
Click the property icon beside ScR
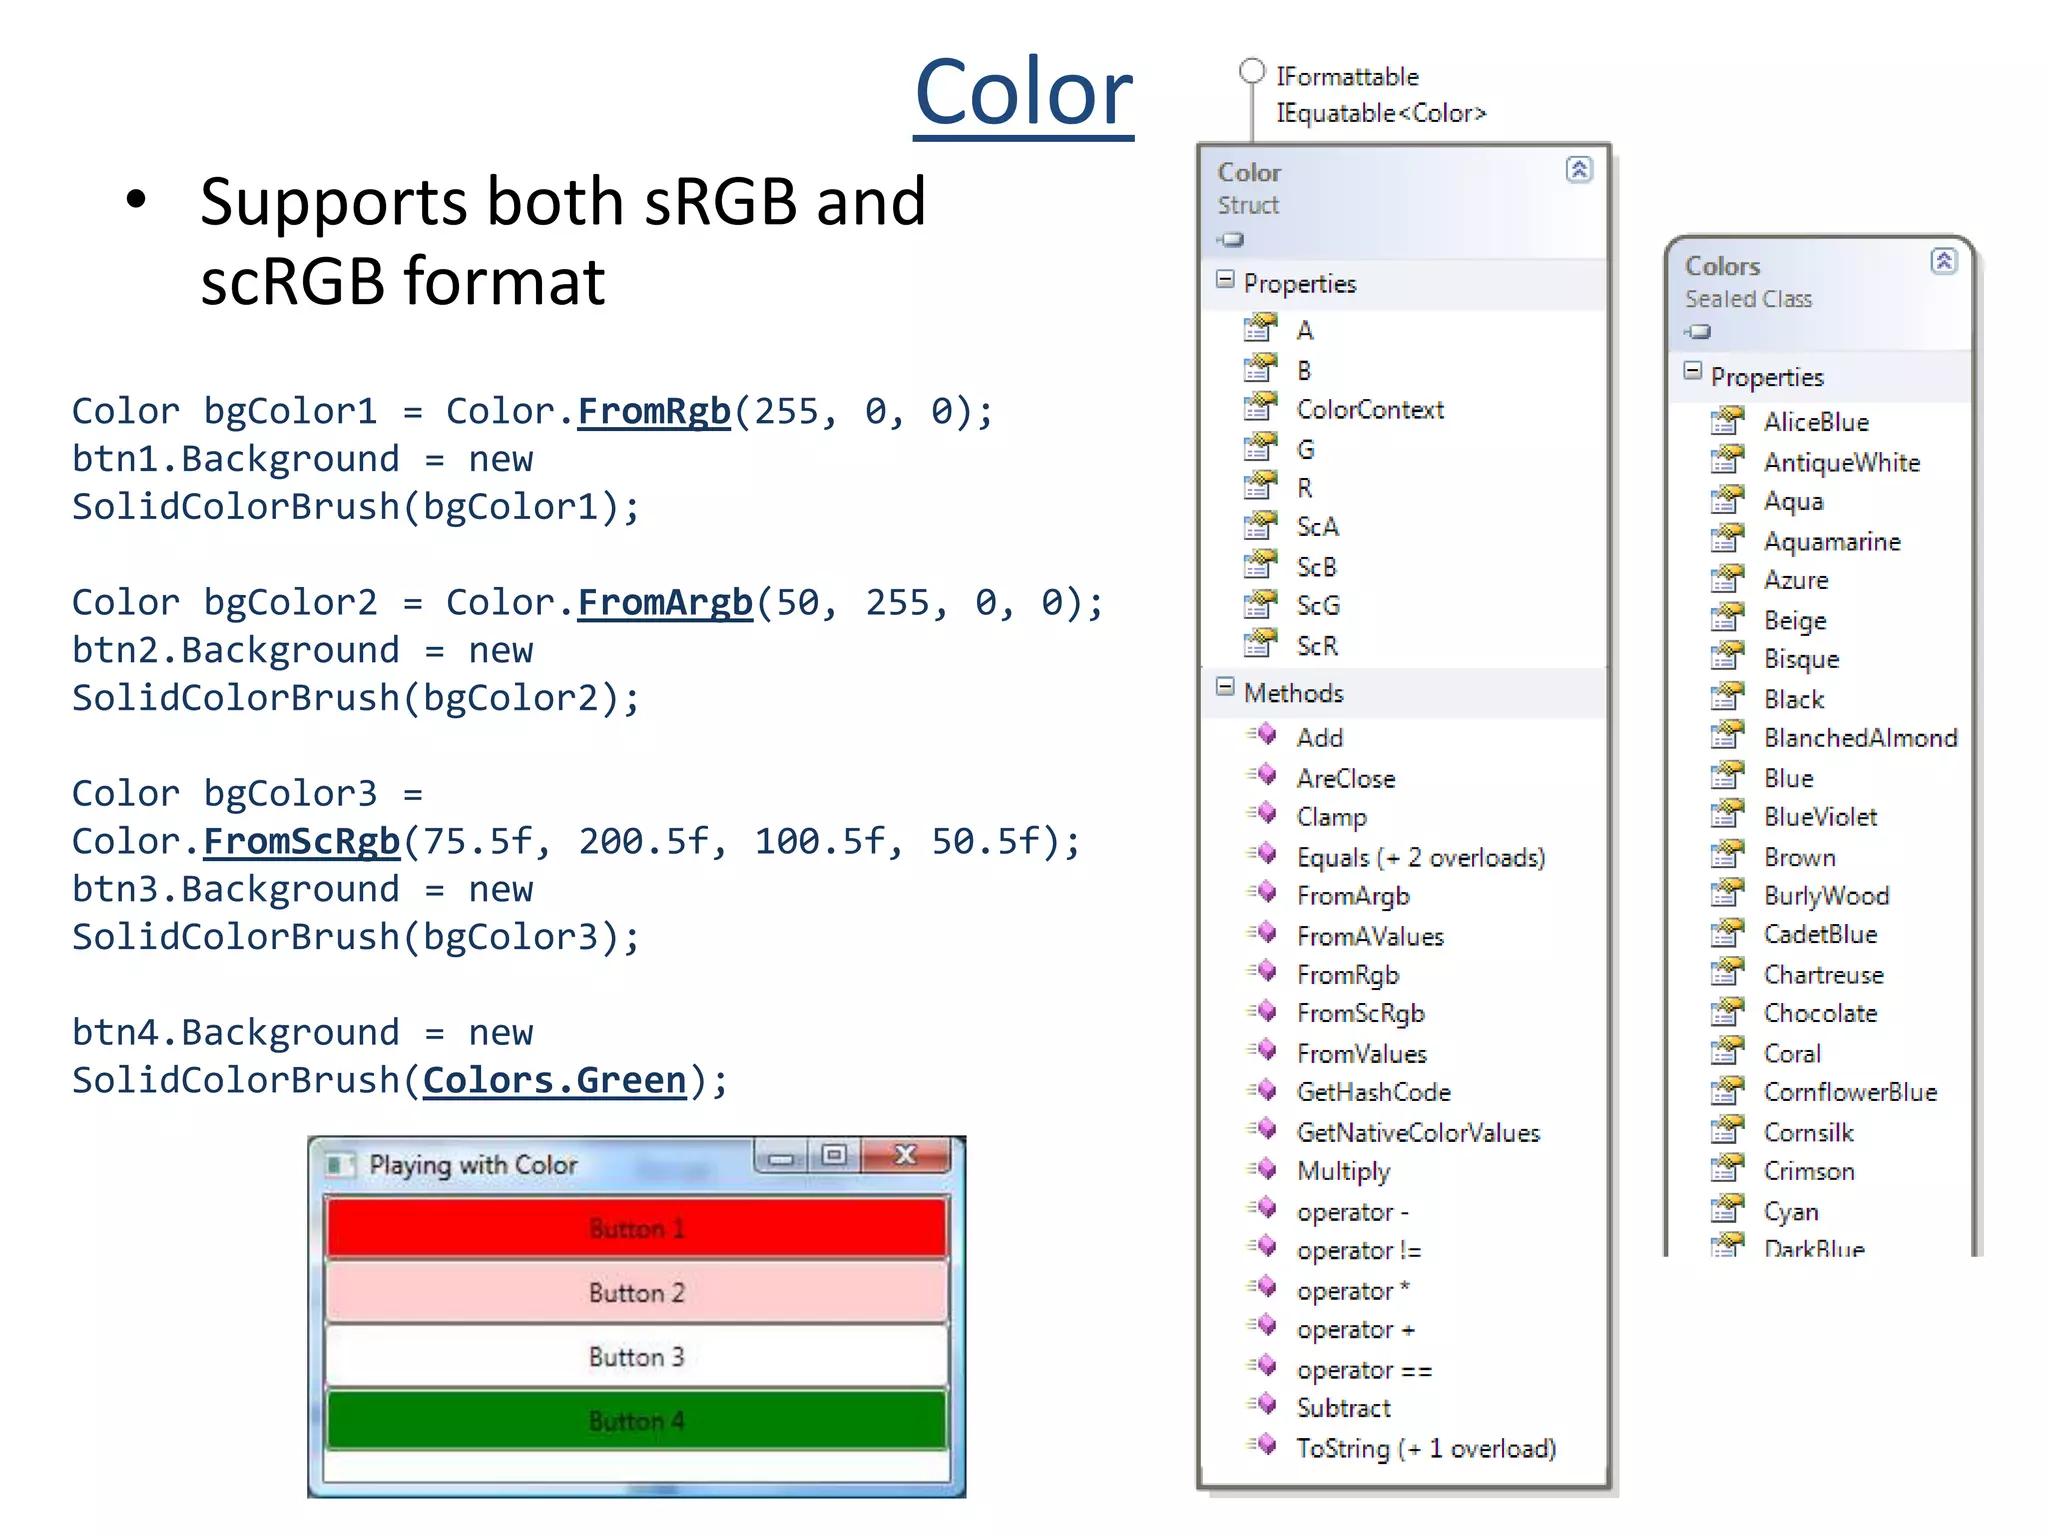(1260, 643)
